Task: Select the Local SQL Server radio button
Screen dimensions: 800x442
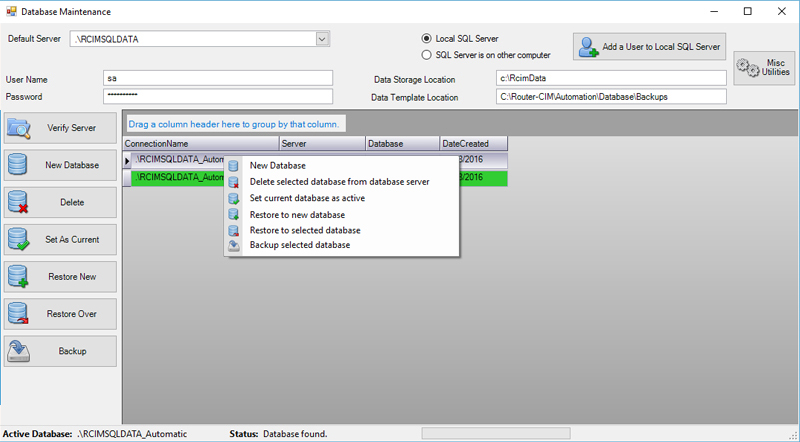Action: click(x=427, y=38)
